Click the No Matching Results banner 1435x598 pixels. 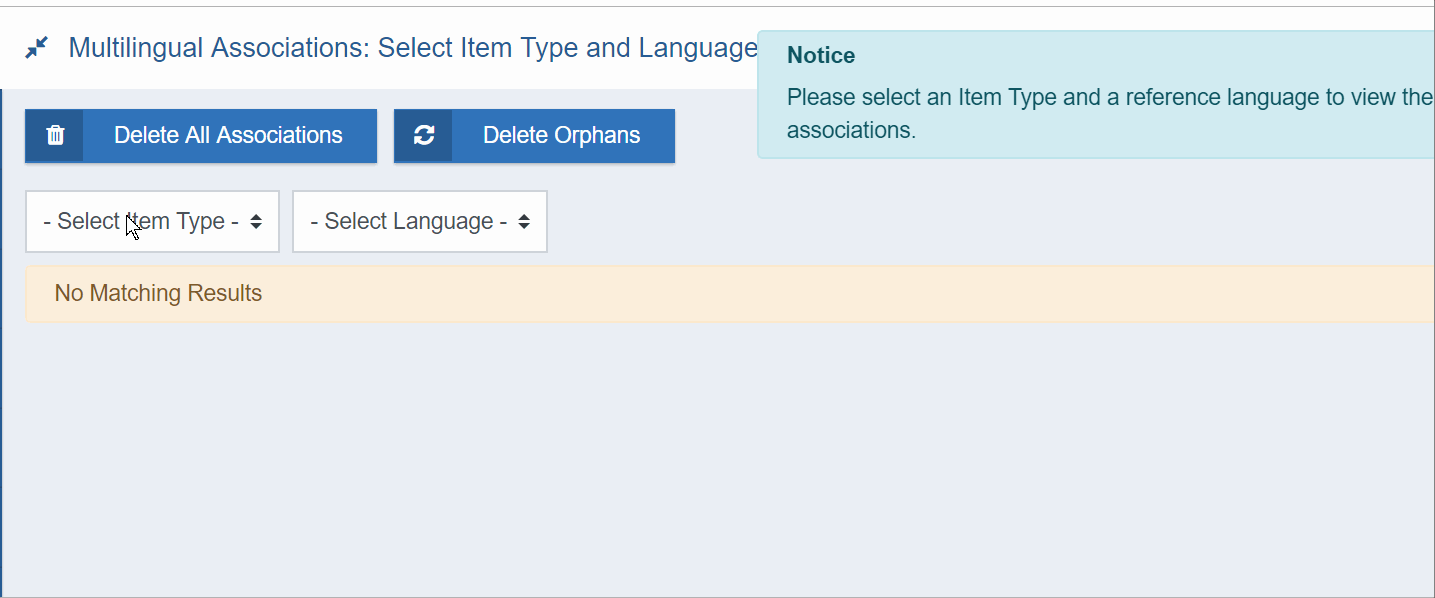tap(729, 294)
